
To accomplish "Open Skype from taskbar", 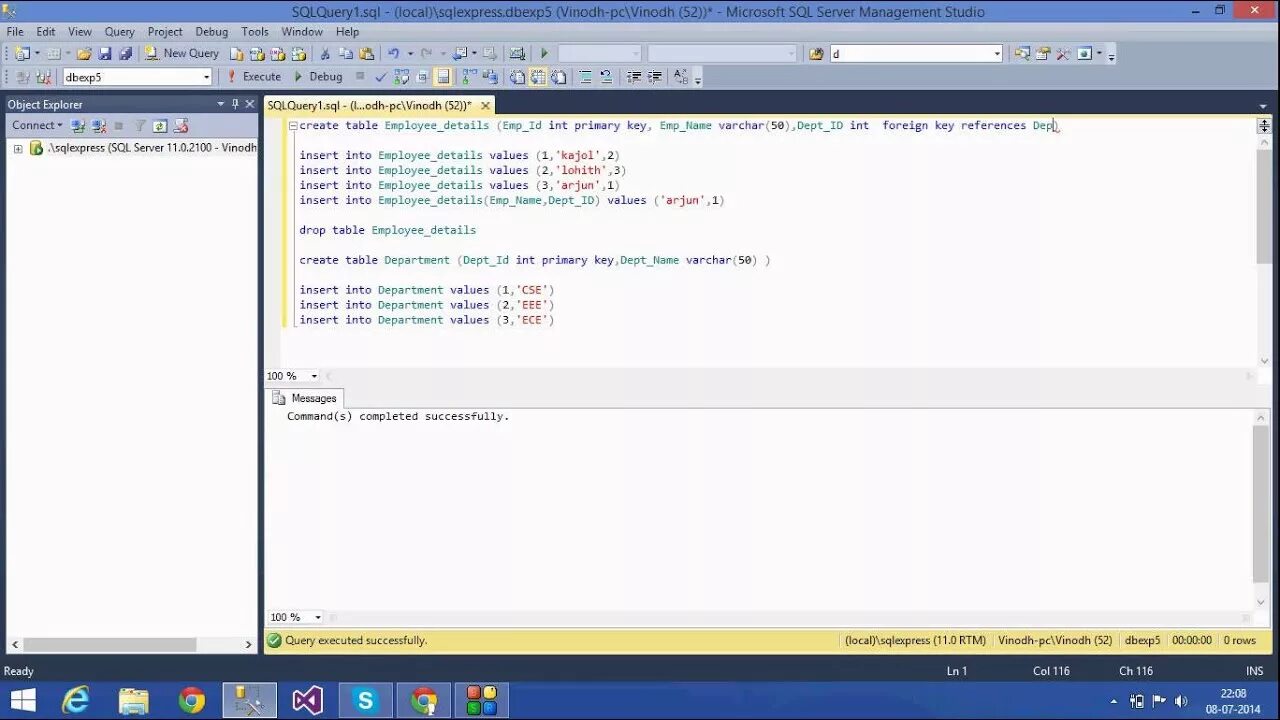I will click(366, 700).
